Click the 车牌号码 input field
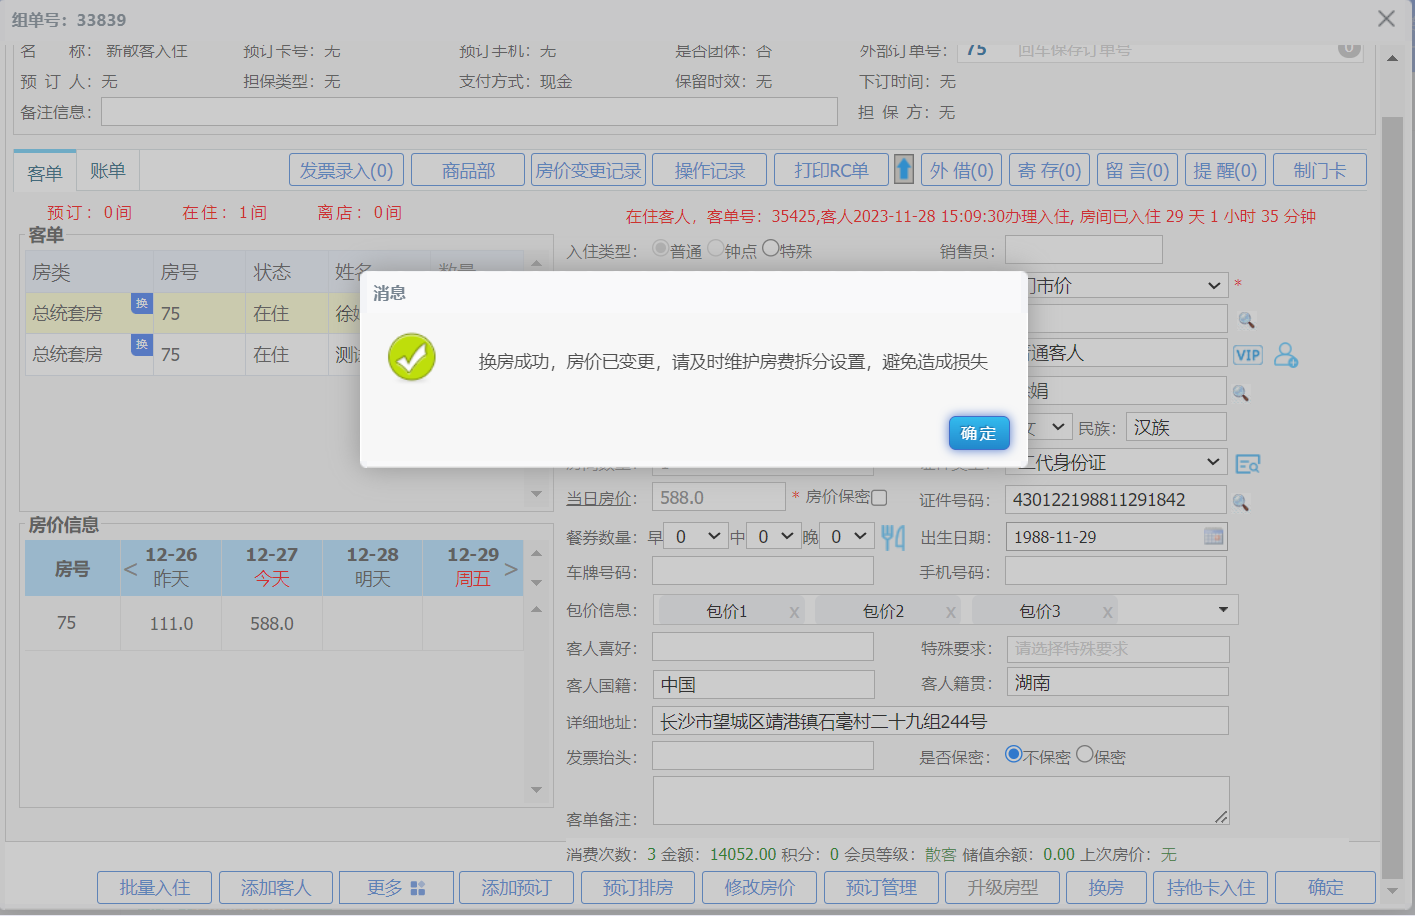The image size is (1415, 916). tap(763, 571)
